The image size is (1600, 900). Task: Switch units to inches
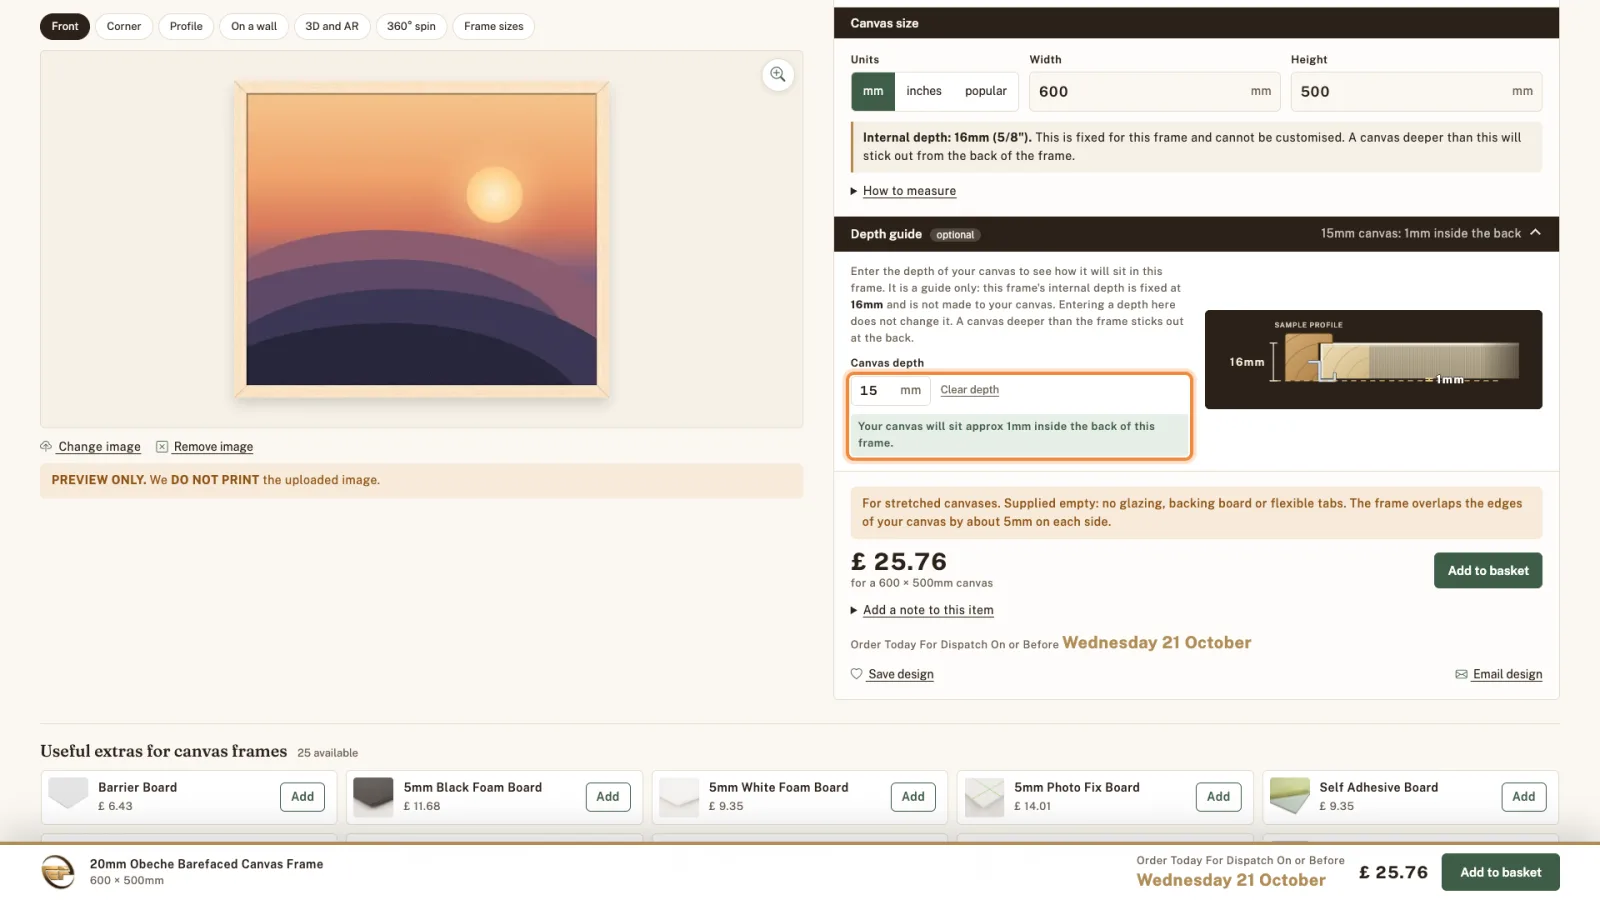click(x=924, y=91)
